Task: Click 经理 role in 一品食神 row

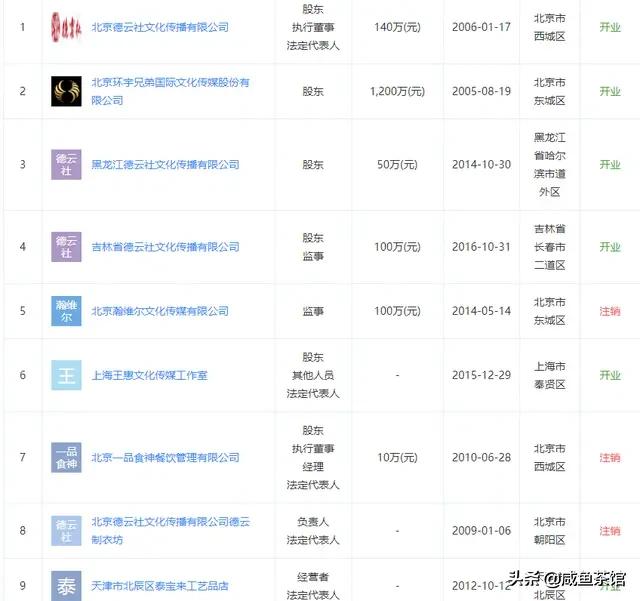Action: click(x=313, y=467)
